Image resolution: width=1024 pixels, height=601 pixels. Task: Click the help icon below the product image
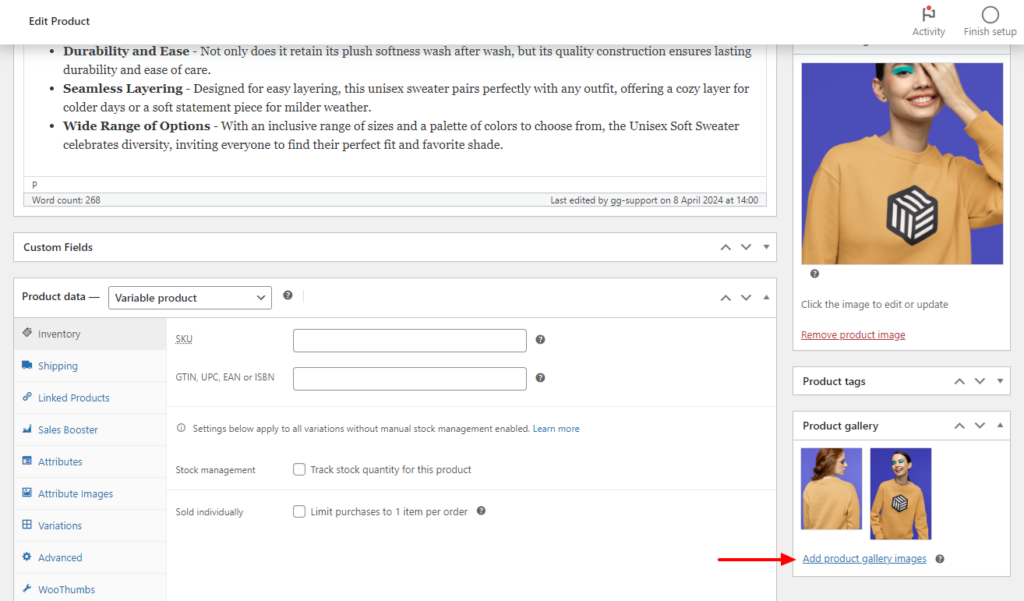pyautogui.click(x=814, y=273)
